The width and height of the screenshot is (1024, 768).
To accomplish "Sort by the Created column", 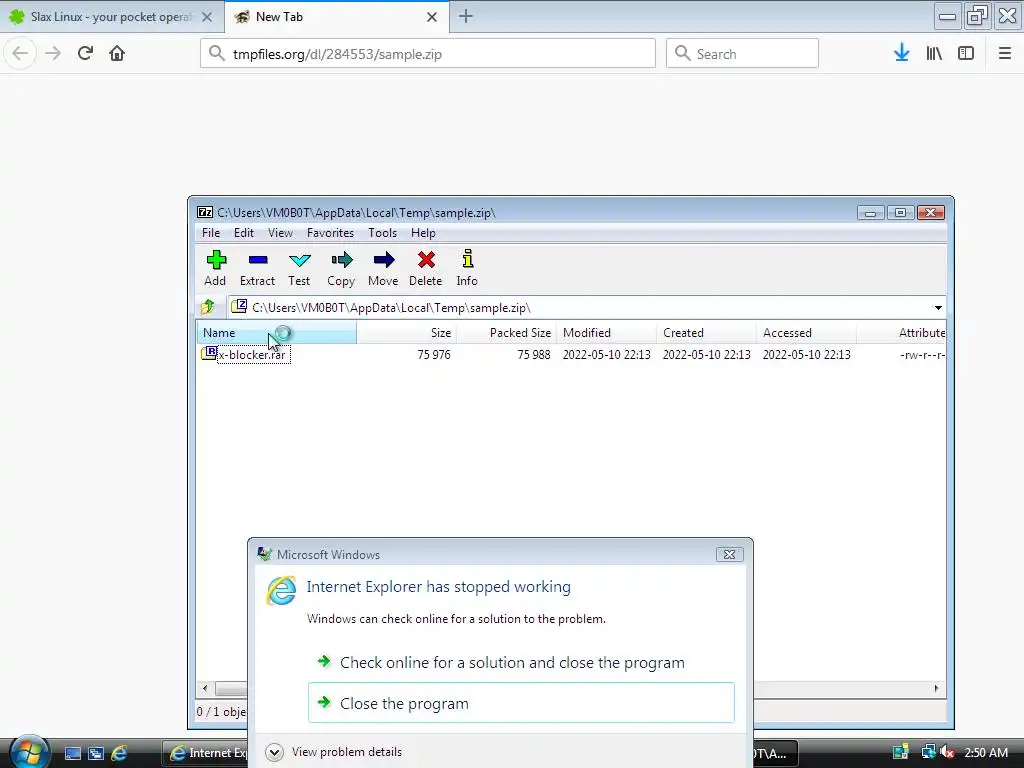I will 706,332.
